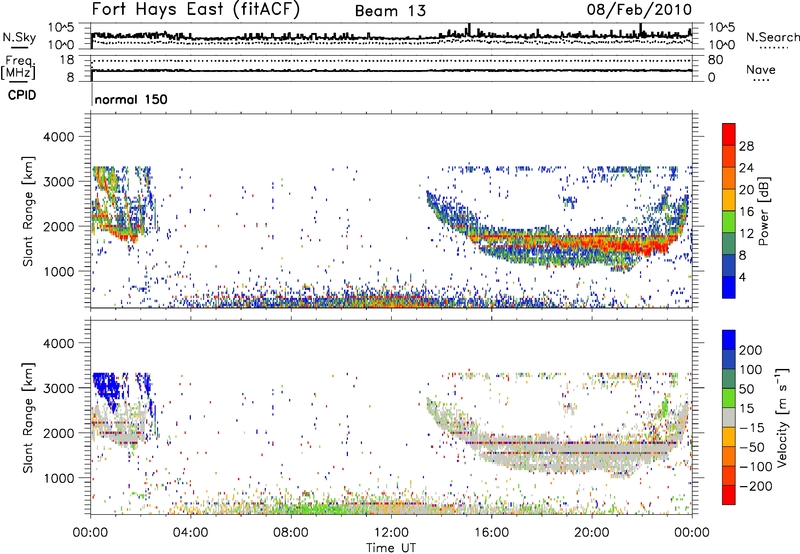Click the 'CPID' row label
The width and height of the screenshot is (800, 554).
(21, 95)
